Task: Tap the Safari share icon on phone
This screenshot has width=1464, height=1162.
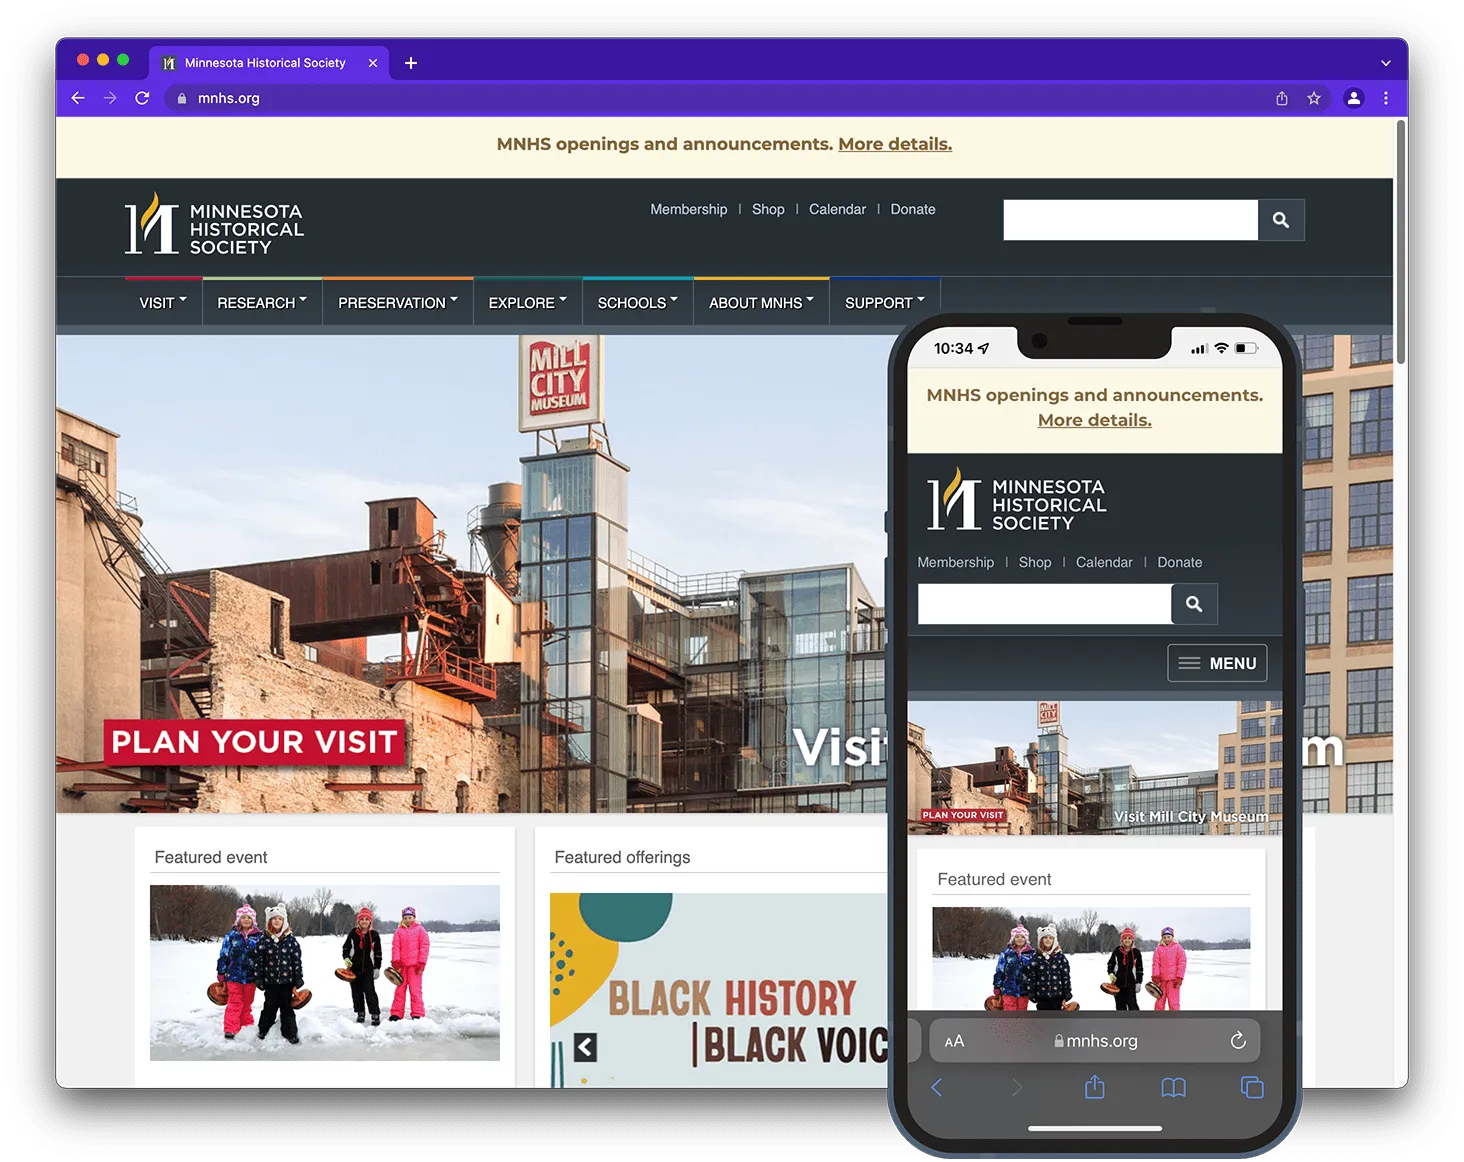Action: pos(1095,1086)
